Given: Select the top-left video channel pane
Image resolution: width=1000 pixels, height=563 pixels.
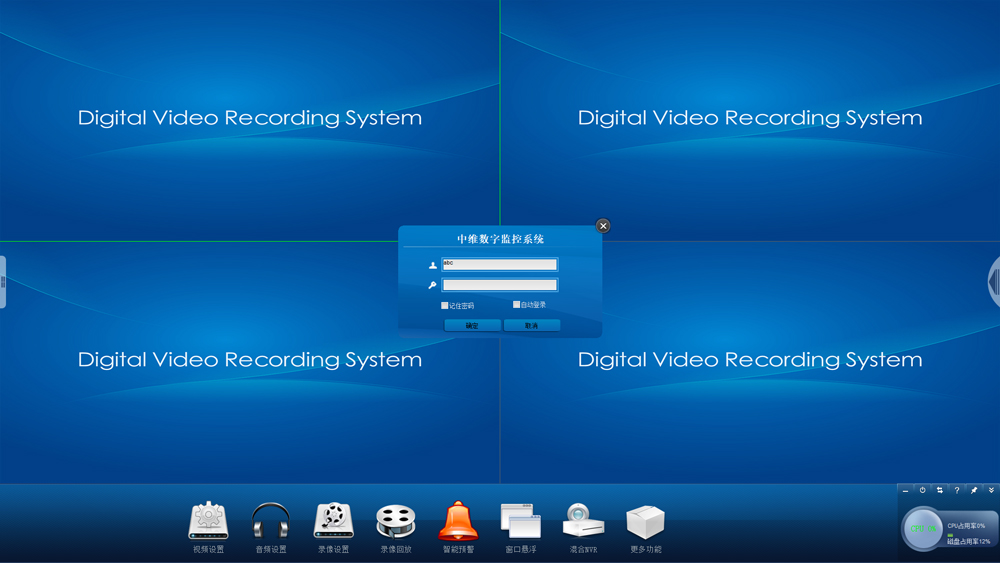Looking at the screenshot, I should click(x=249, y=121).
